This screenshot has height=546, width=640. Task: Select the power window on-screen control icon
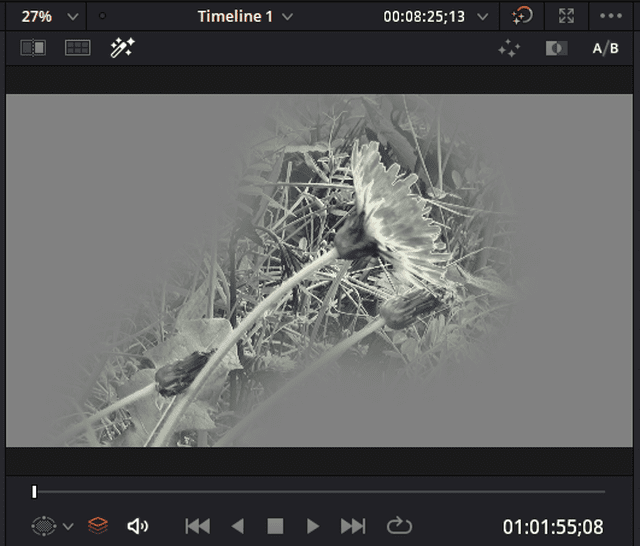[44, 526]
